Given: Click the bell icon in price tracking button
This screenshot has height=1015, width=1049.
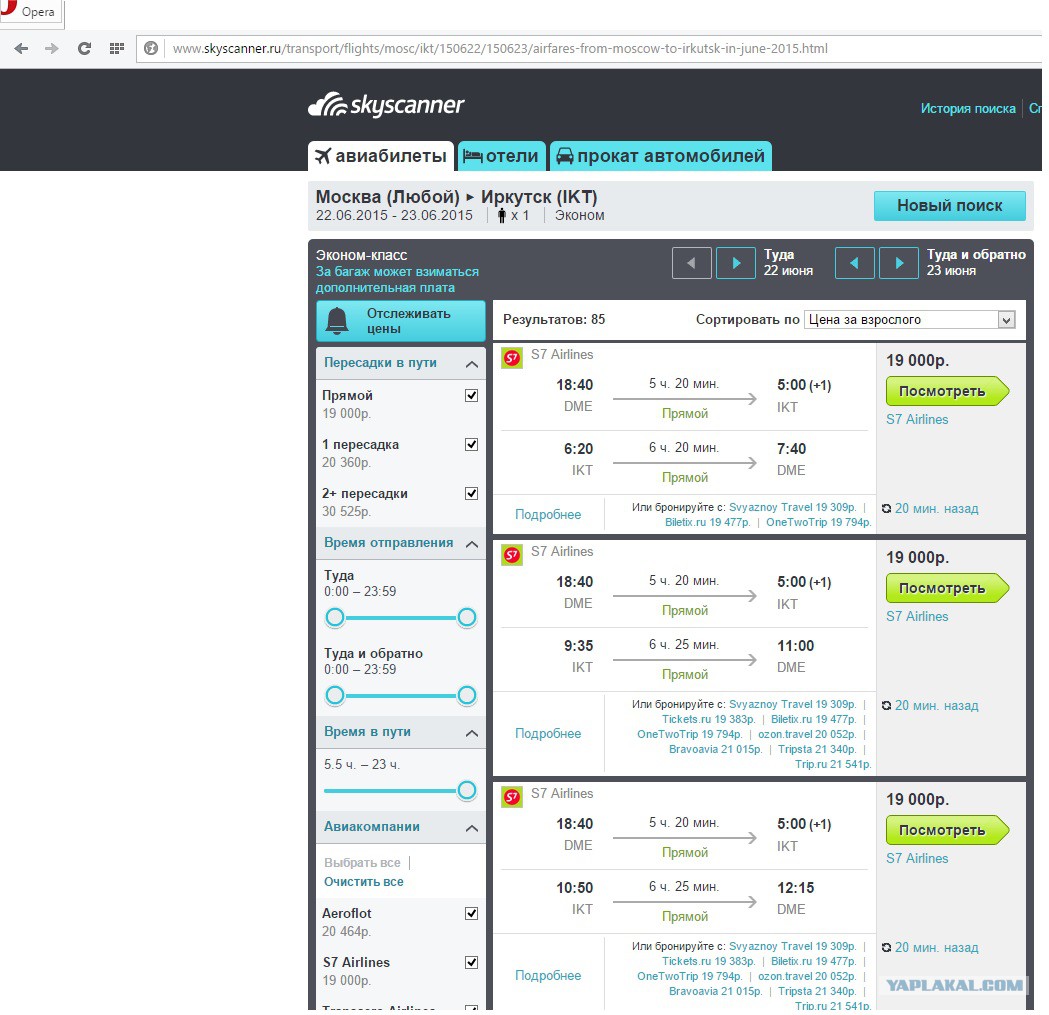Looking at the screenshot, I should (x=337, y=320).
